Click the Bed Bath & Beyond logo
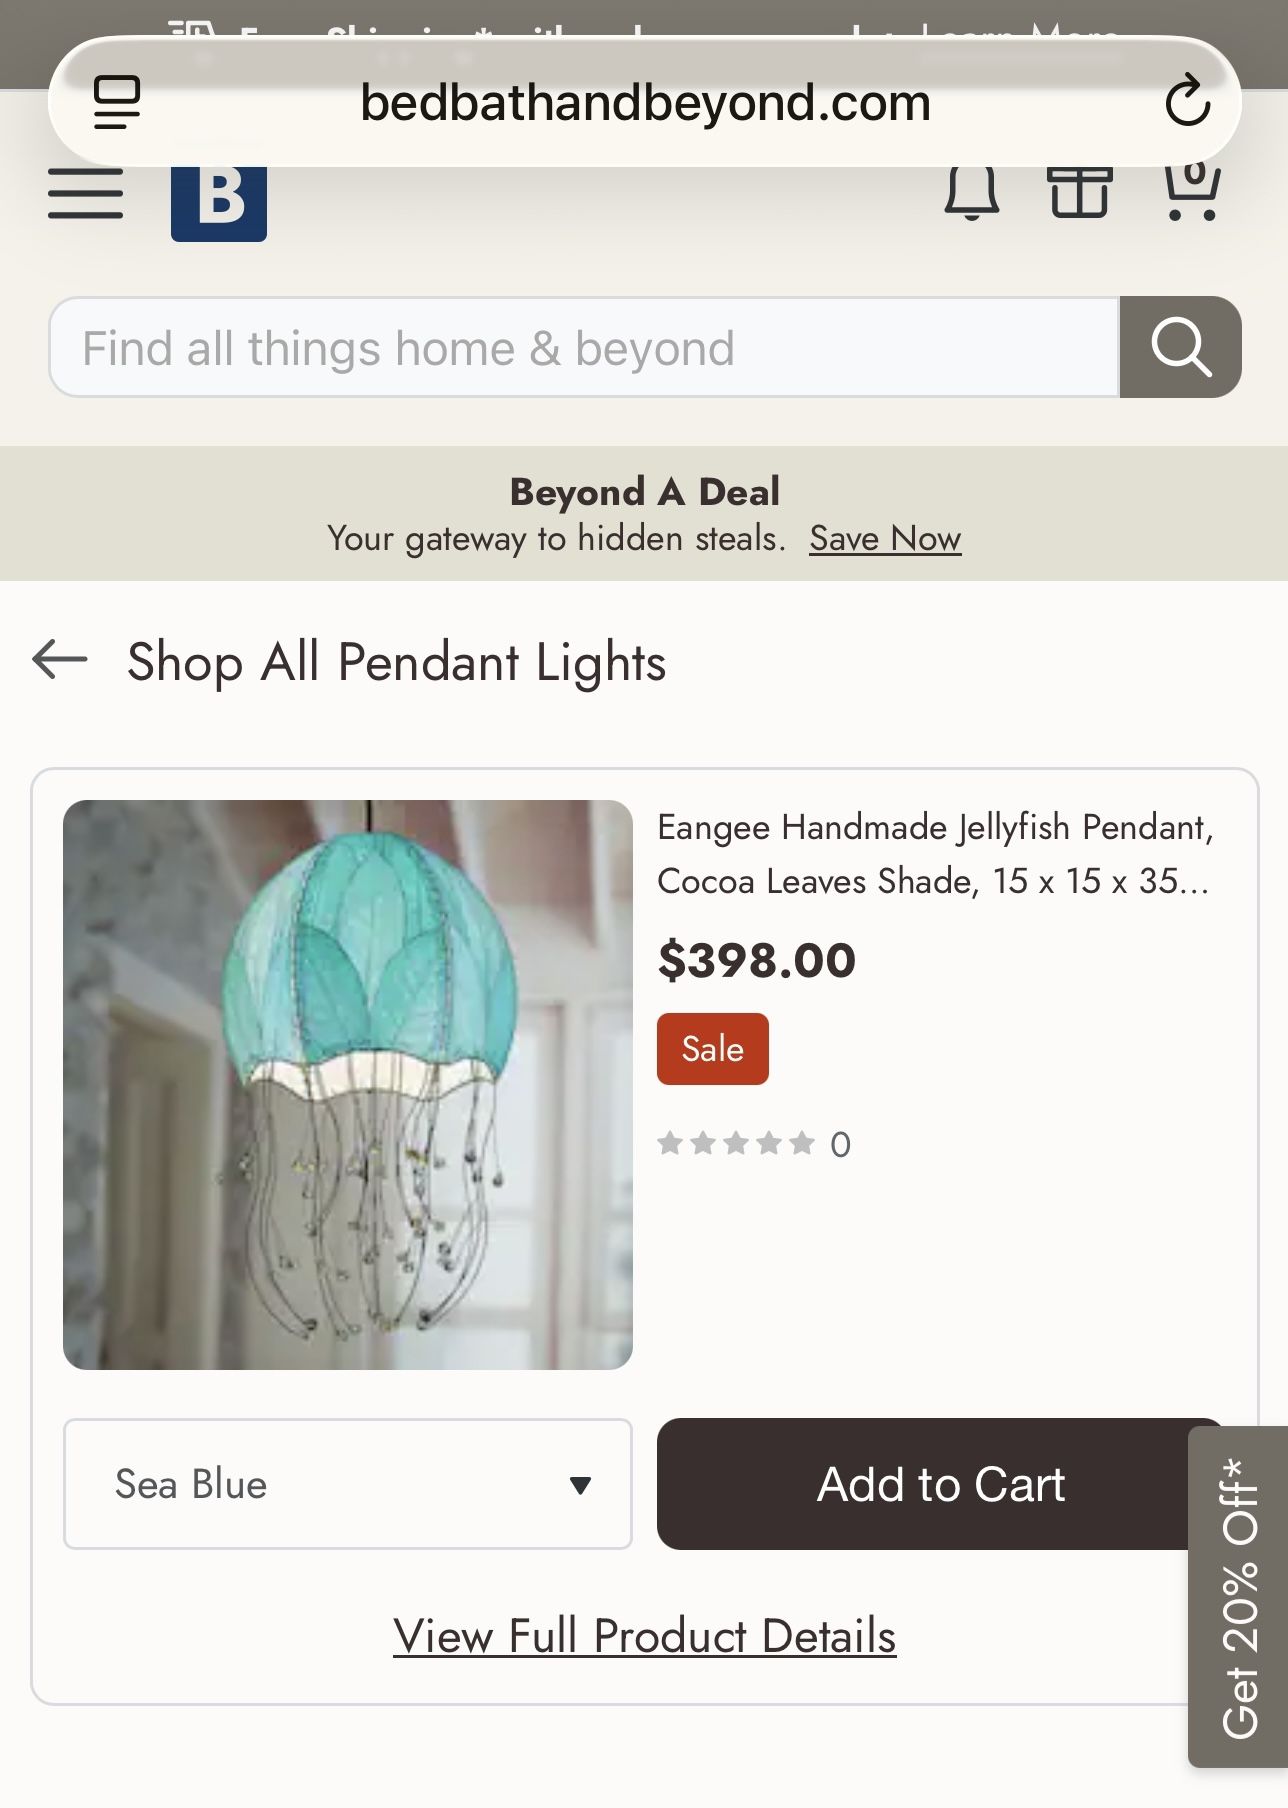This screenshot has height=1808, width=1288. tap(219, 200)
